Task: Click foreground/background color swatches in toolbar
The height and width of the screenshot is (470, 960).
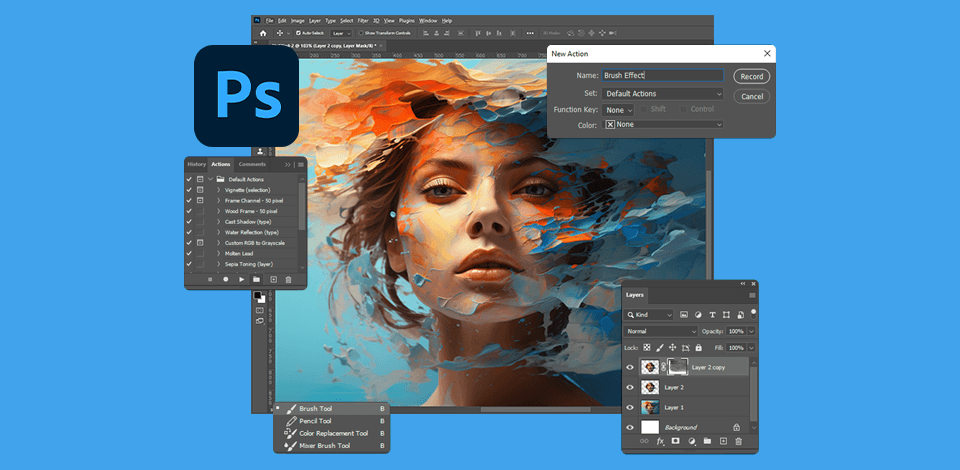Action: [x=260, y=297]
